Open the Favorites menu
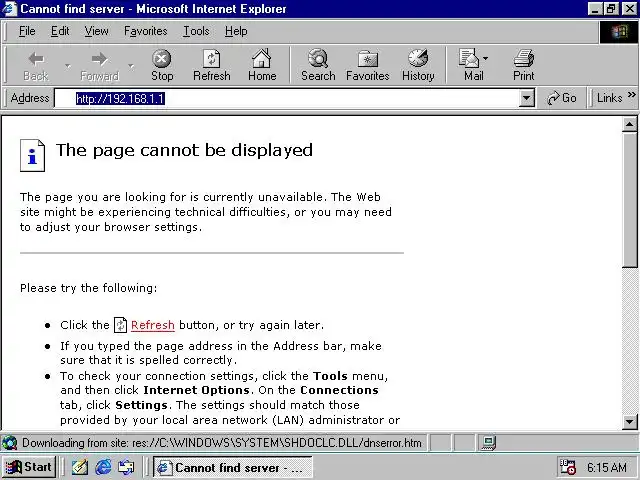This screenshot has height=480, width=640. (x=146, y=31)
